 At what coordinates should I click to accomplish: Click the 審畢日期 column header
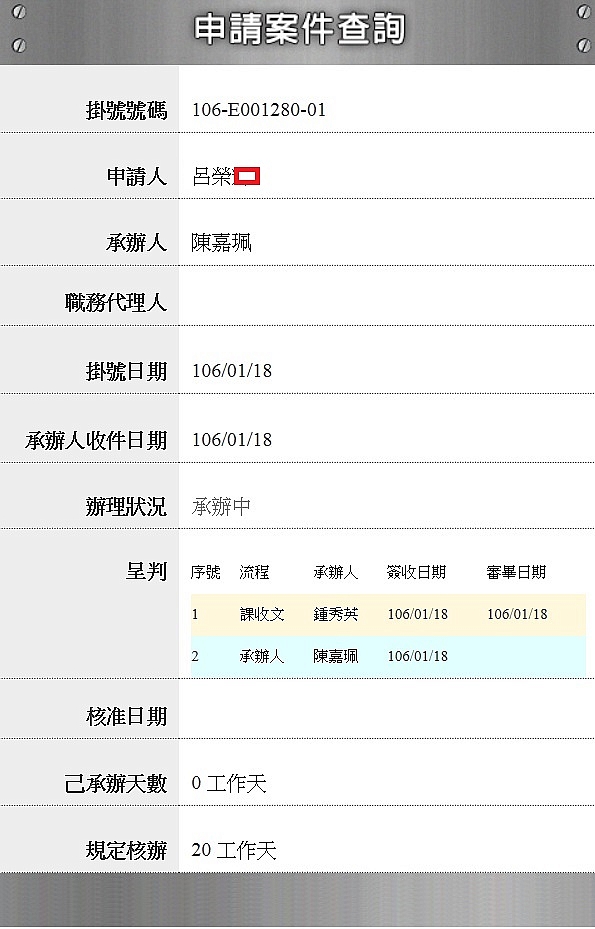516,572
